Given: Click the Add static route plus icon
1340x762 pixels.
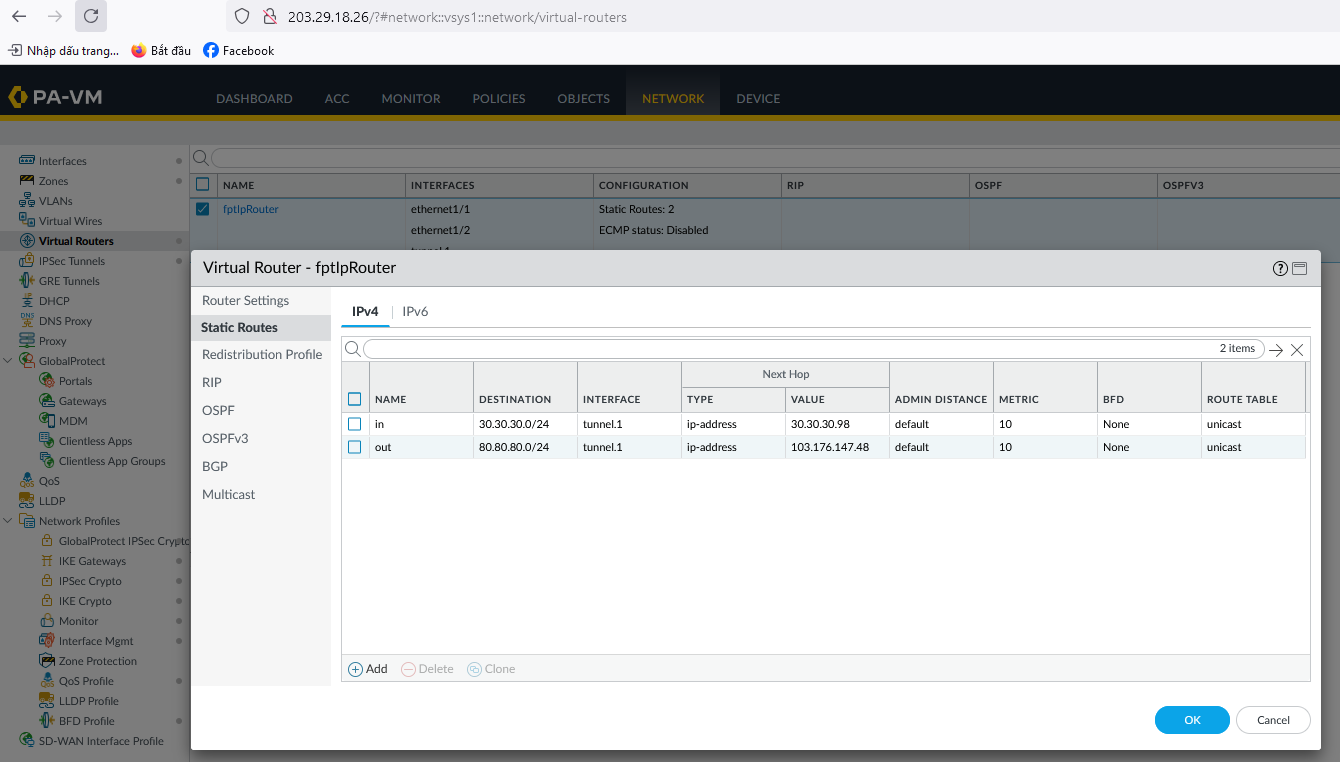Looking at the screenshot, I should point(355,669).
